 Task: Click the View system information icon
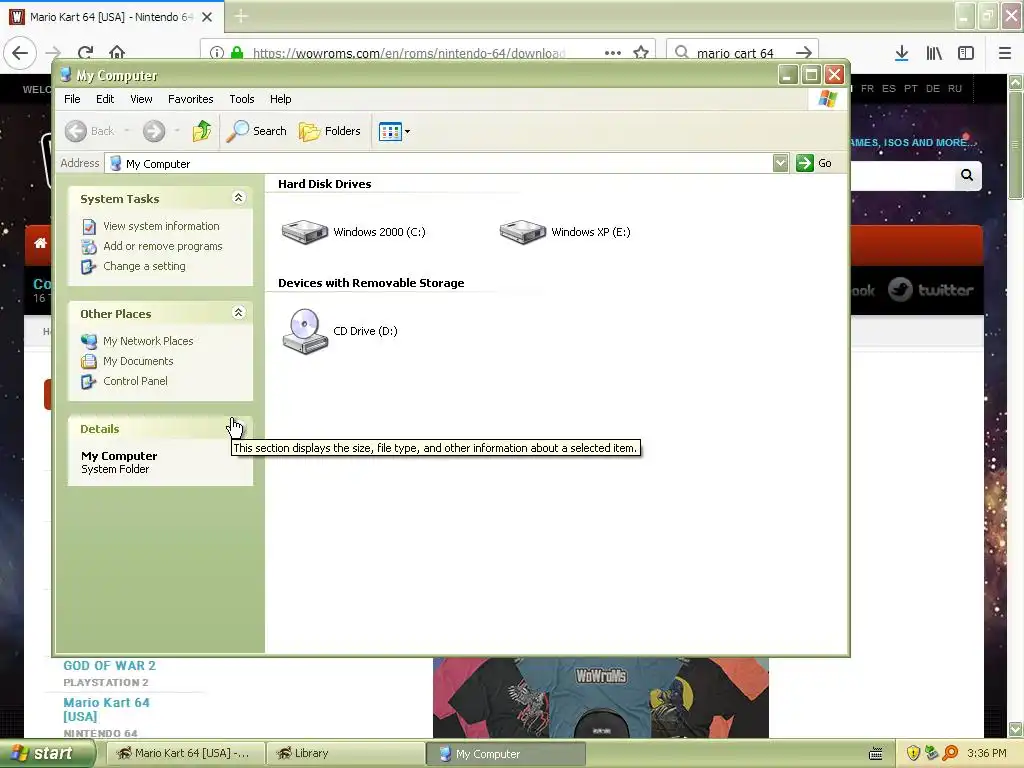[89, 227]
